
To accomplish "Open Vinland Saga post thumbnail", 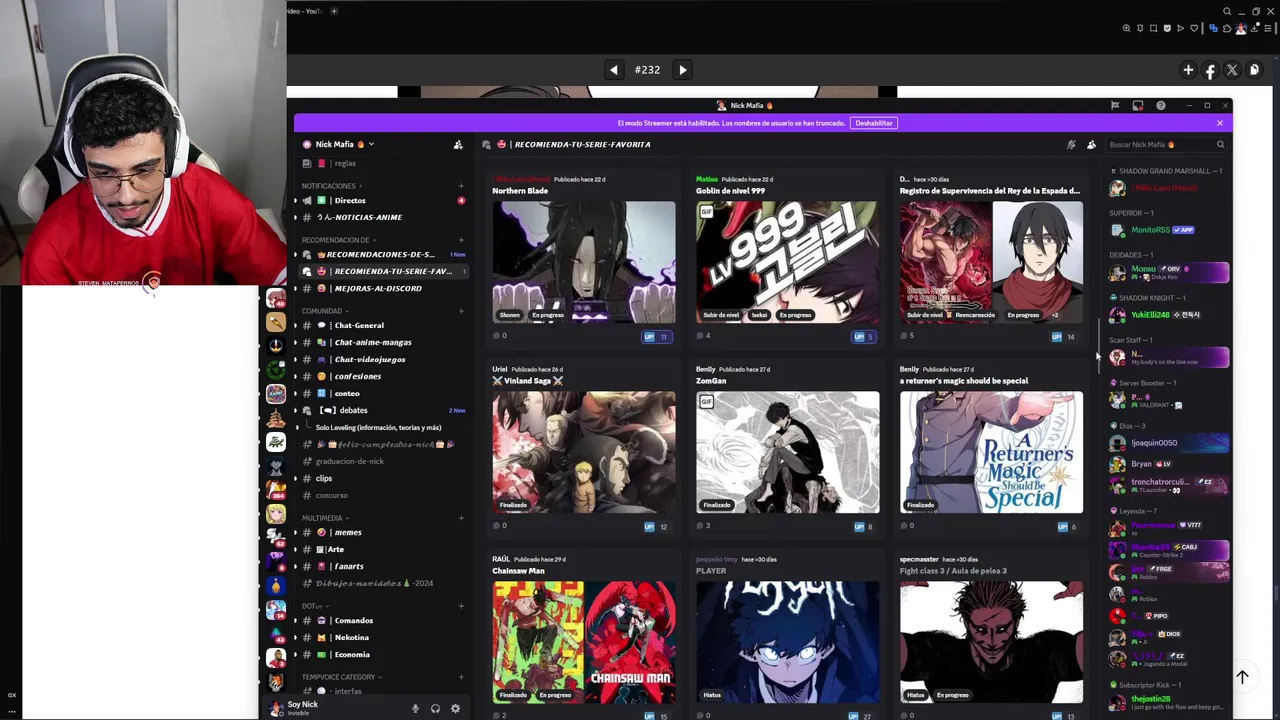I will [584, 452].
